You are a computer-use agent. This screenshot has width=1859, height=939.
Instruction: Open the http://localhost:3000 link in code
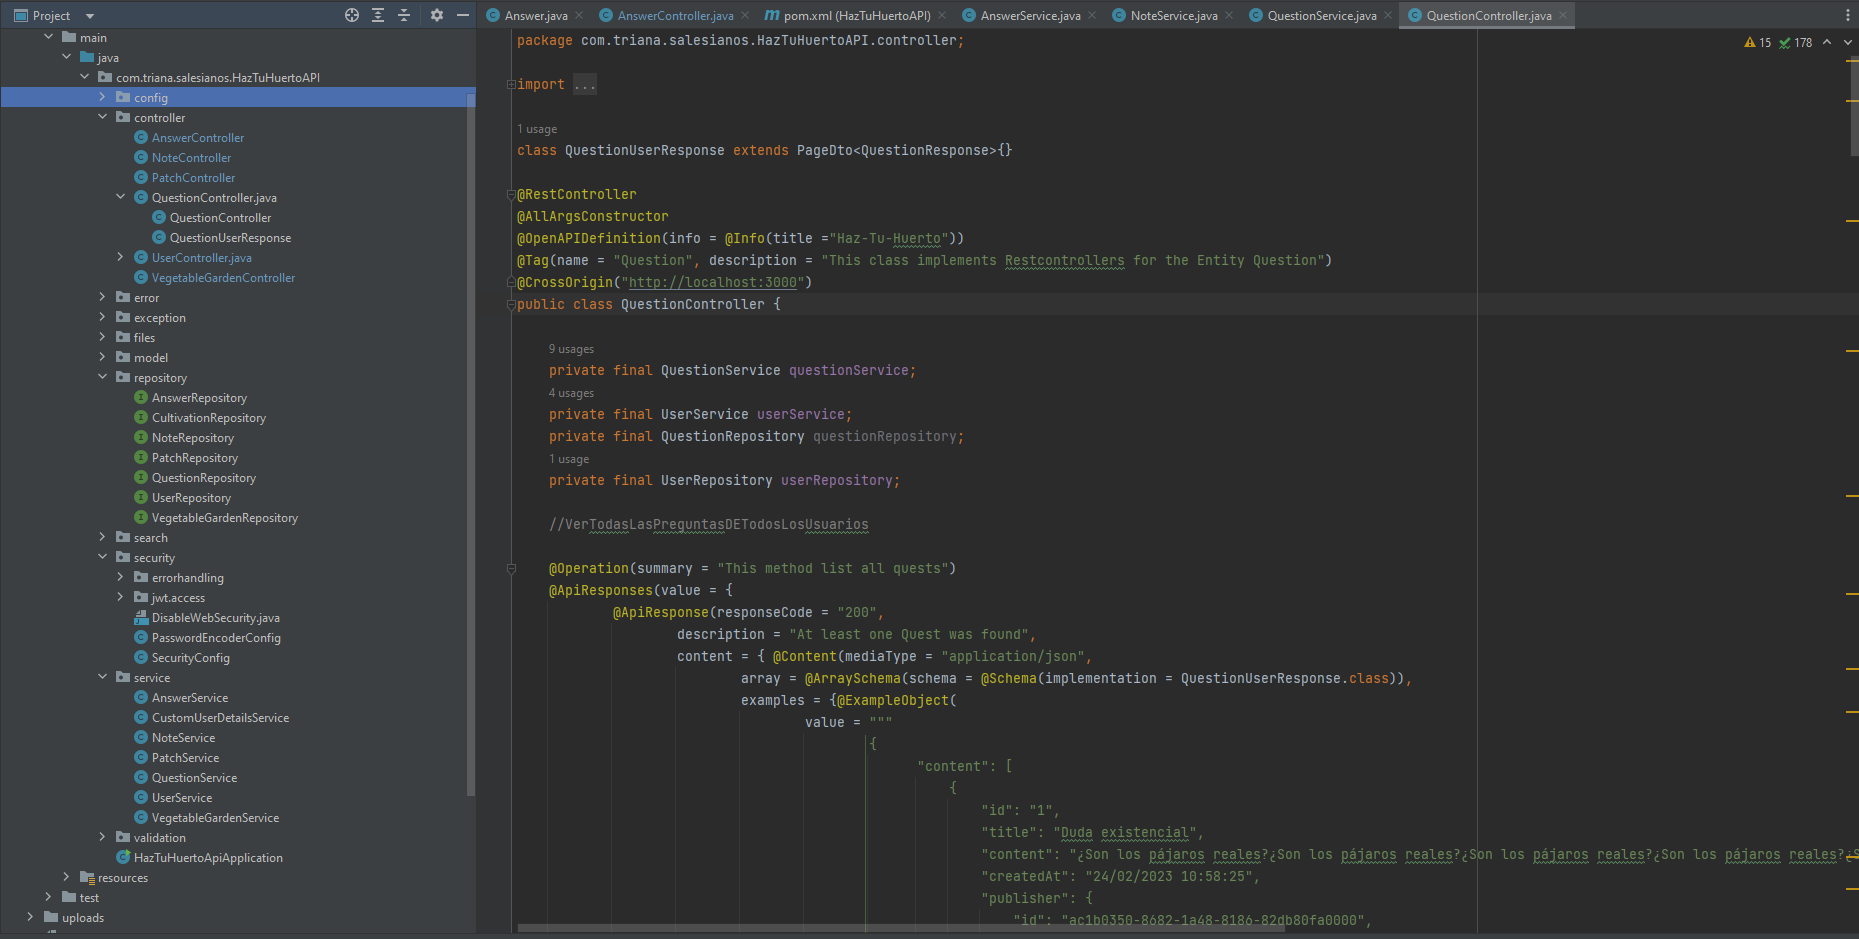(x=712, y=283)
